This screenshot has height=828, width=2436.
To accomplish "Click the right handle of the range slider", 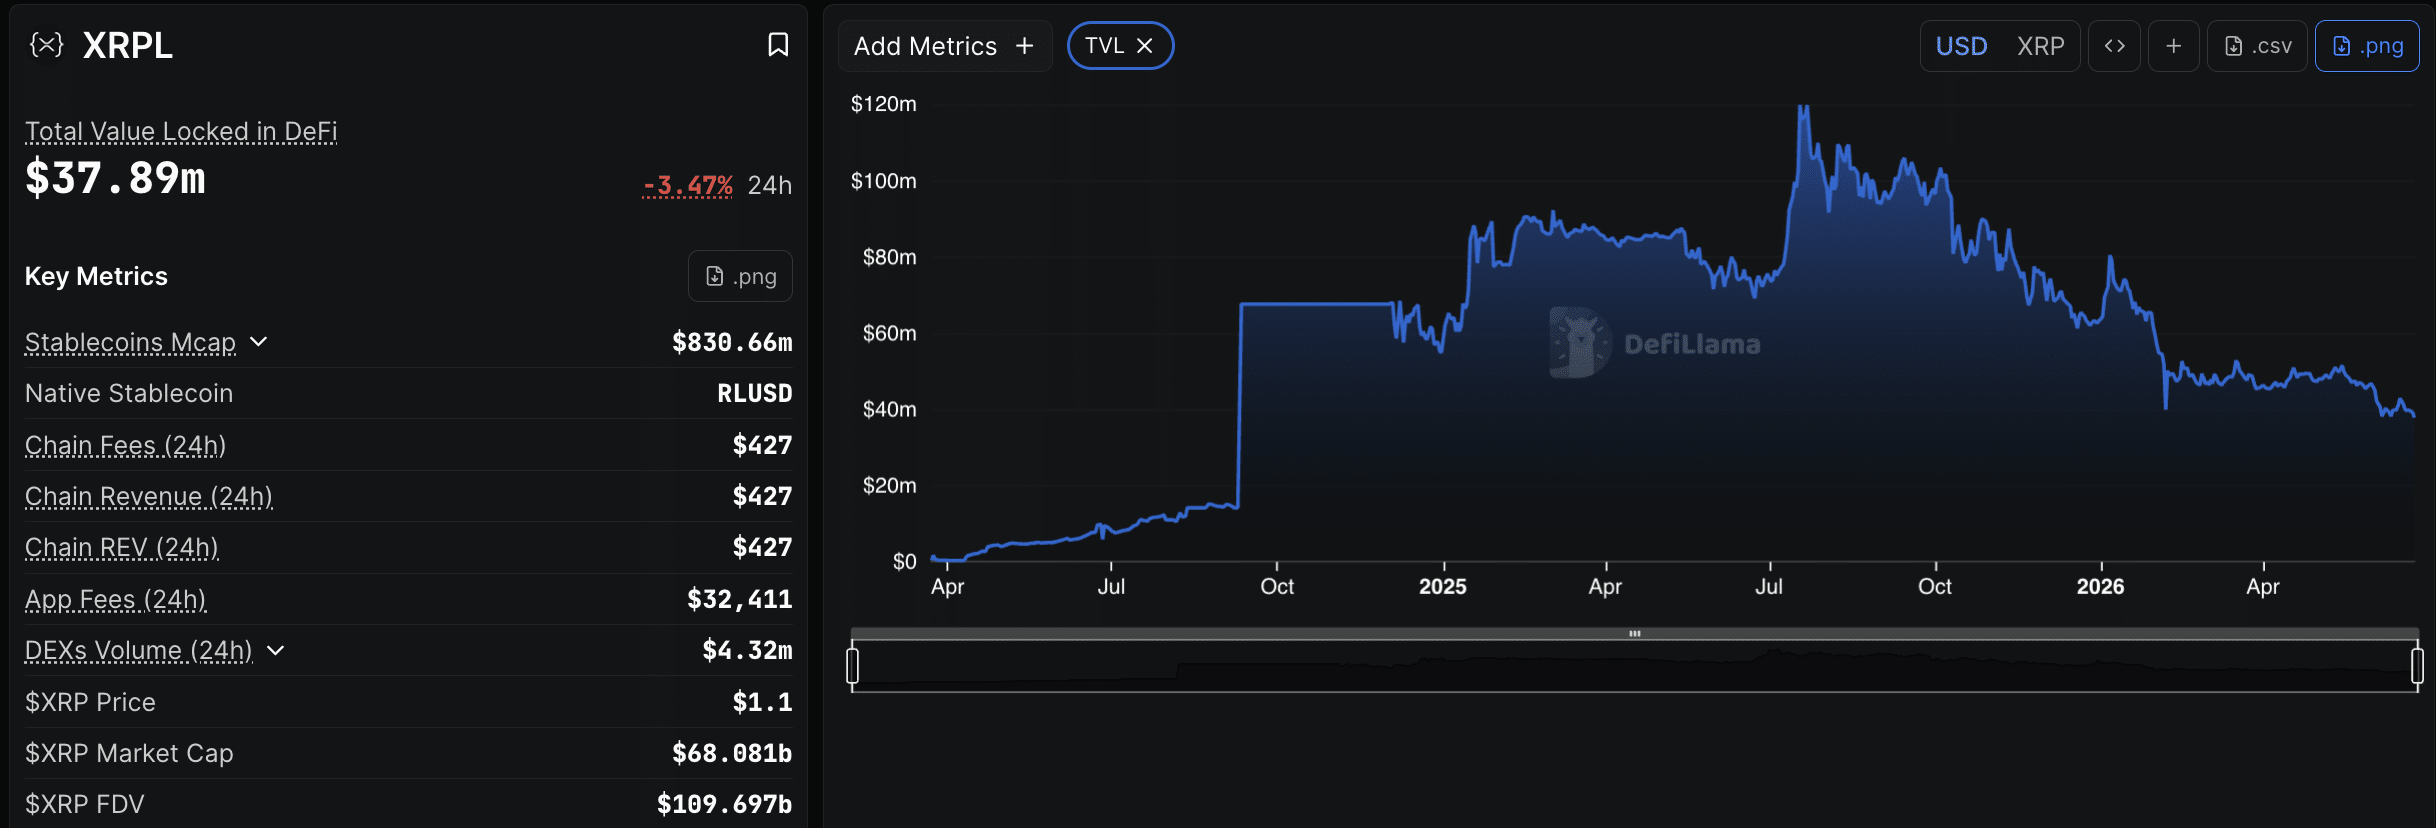I will tap(2417, 666).
